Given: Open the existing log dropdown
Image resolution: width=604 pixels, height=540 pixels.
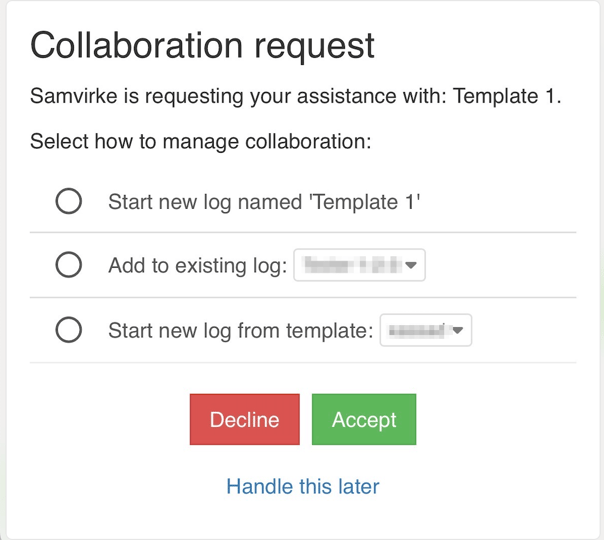Looking at the screenshot, I should click(359, 265).
